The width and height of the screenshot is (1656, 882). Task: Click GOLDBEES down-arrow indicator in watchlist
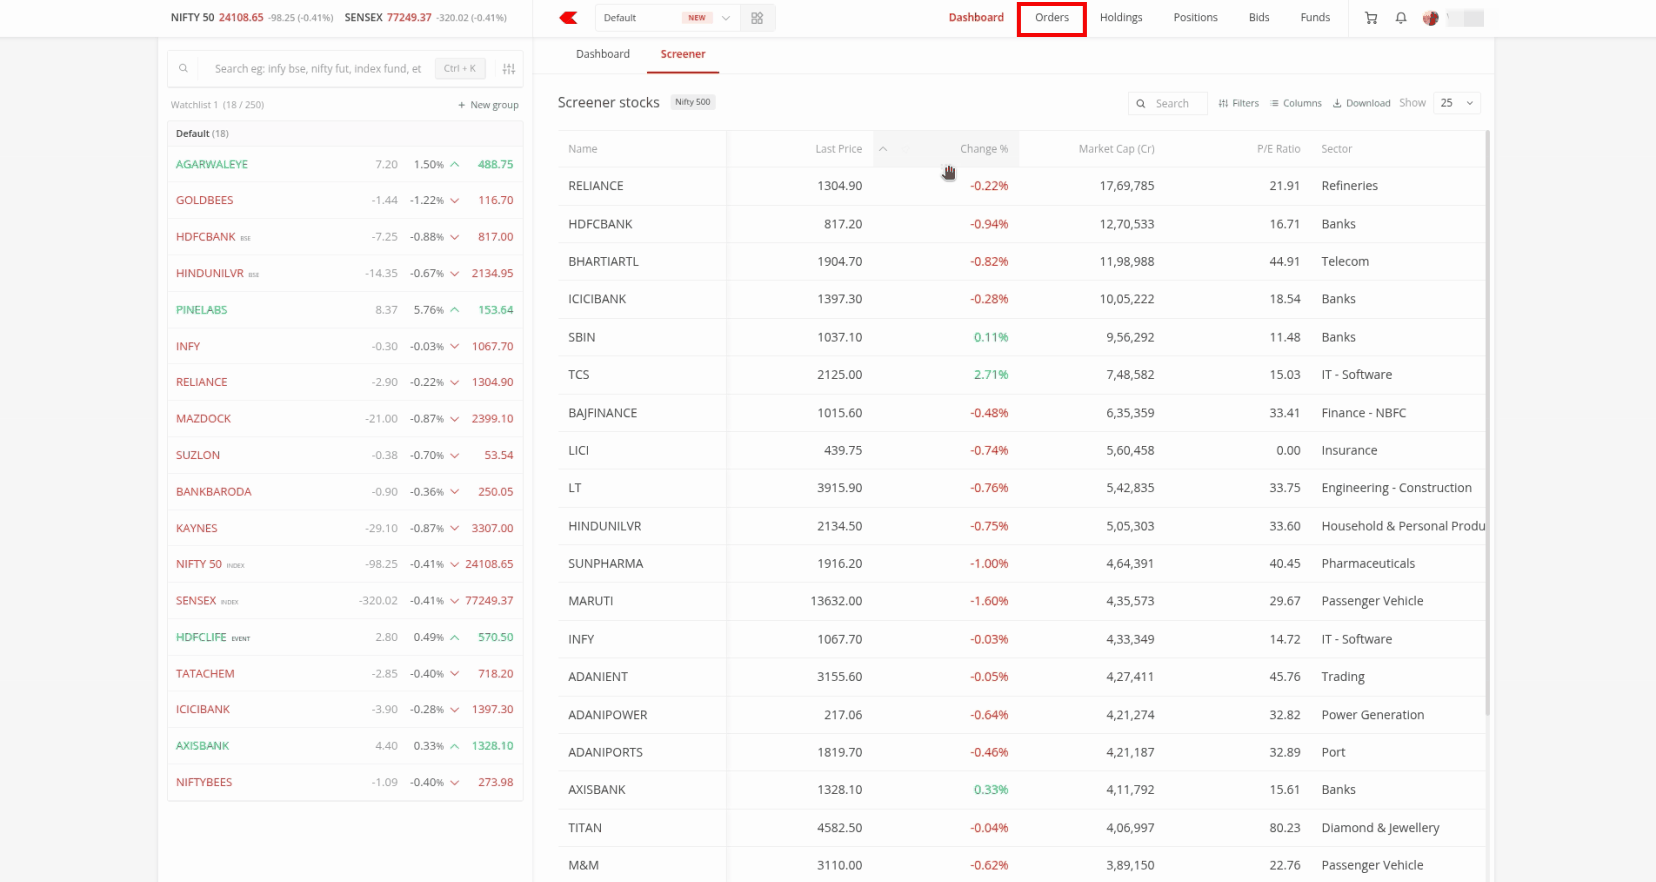(455, 200)
